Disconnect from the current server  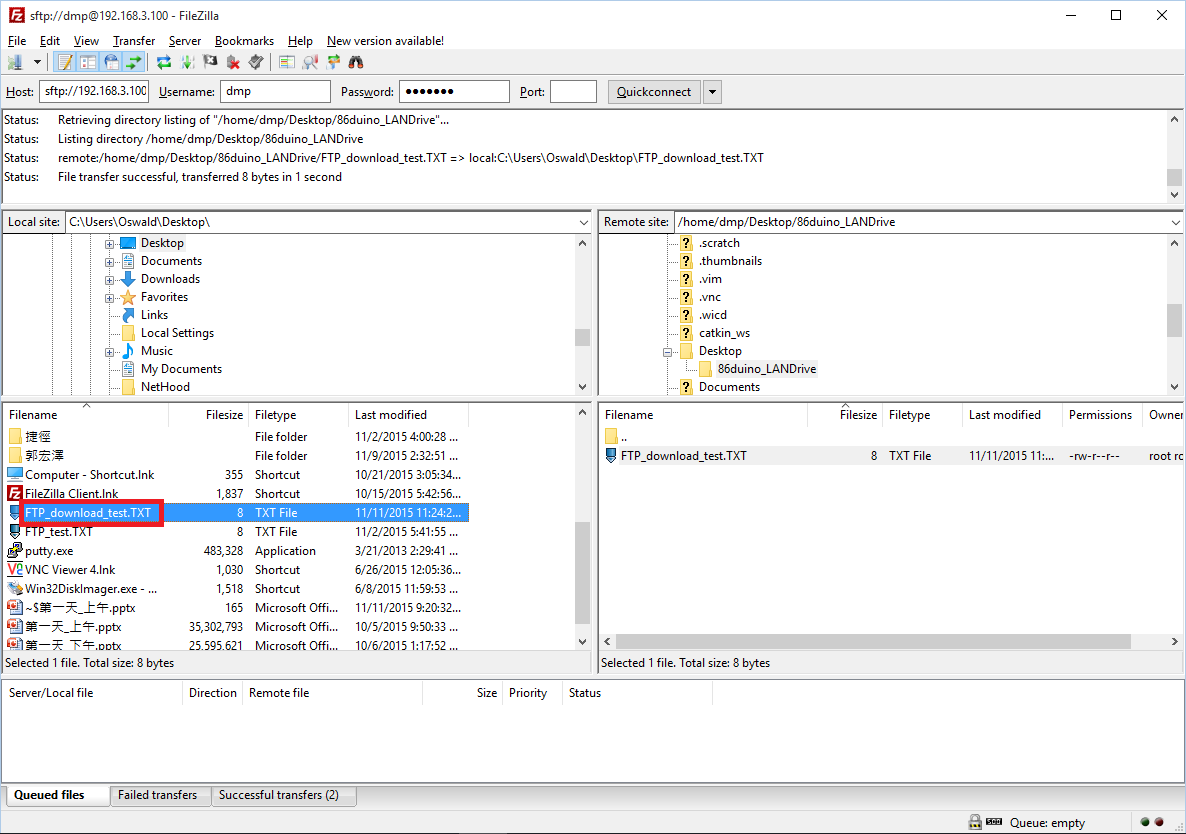234,62
